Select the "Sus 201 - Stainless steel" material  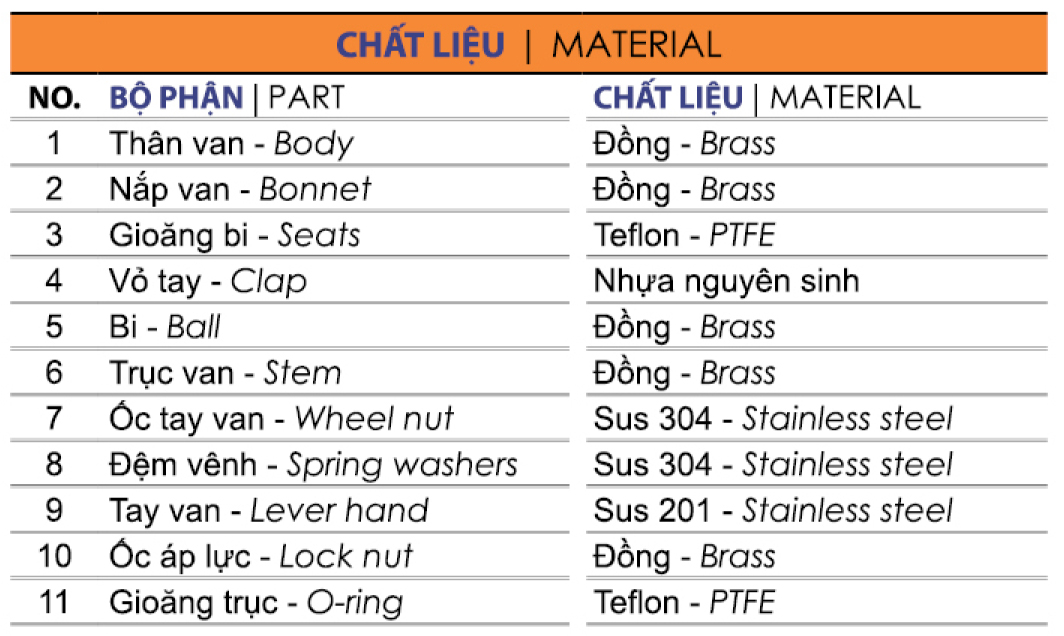[x=773, y=510]
